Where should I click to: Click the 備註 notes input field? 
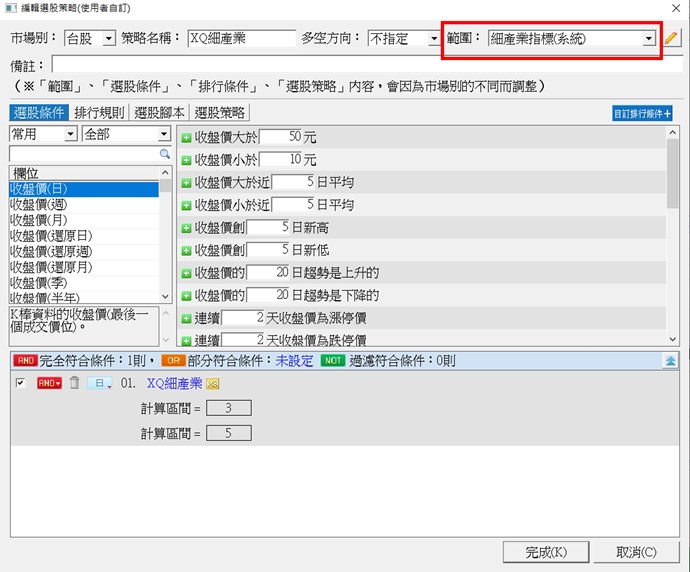[x=367, y=65]
